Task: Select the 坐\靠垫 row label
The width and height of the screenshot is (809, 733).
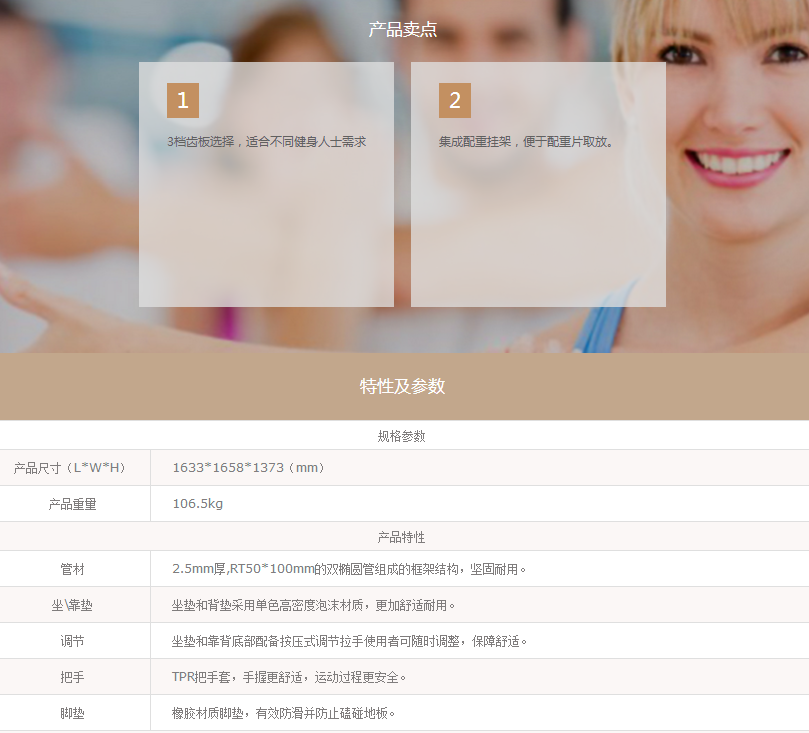Action: tap(73, 605)
